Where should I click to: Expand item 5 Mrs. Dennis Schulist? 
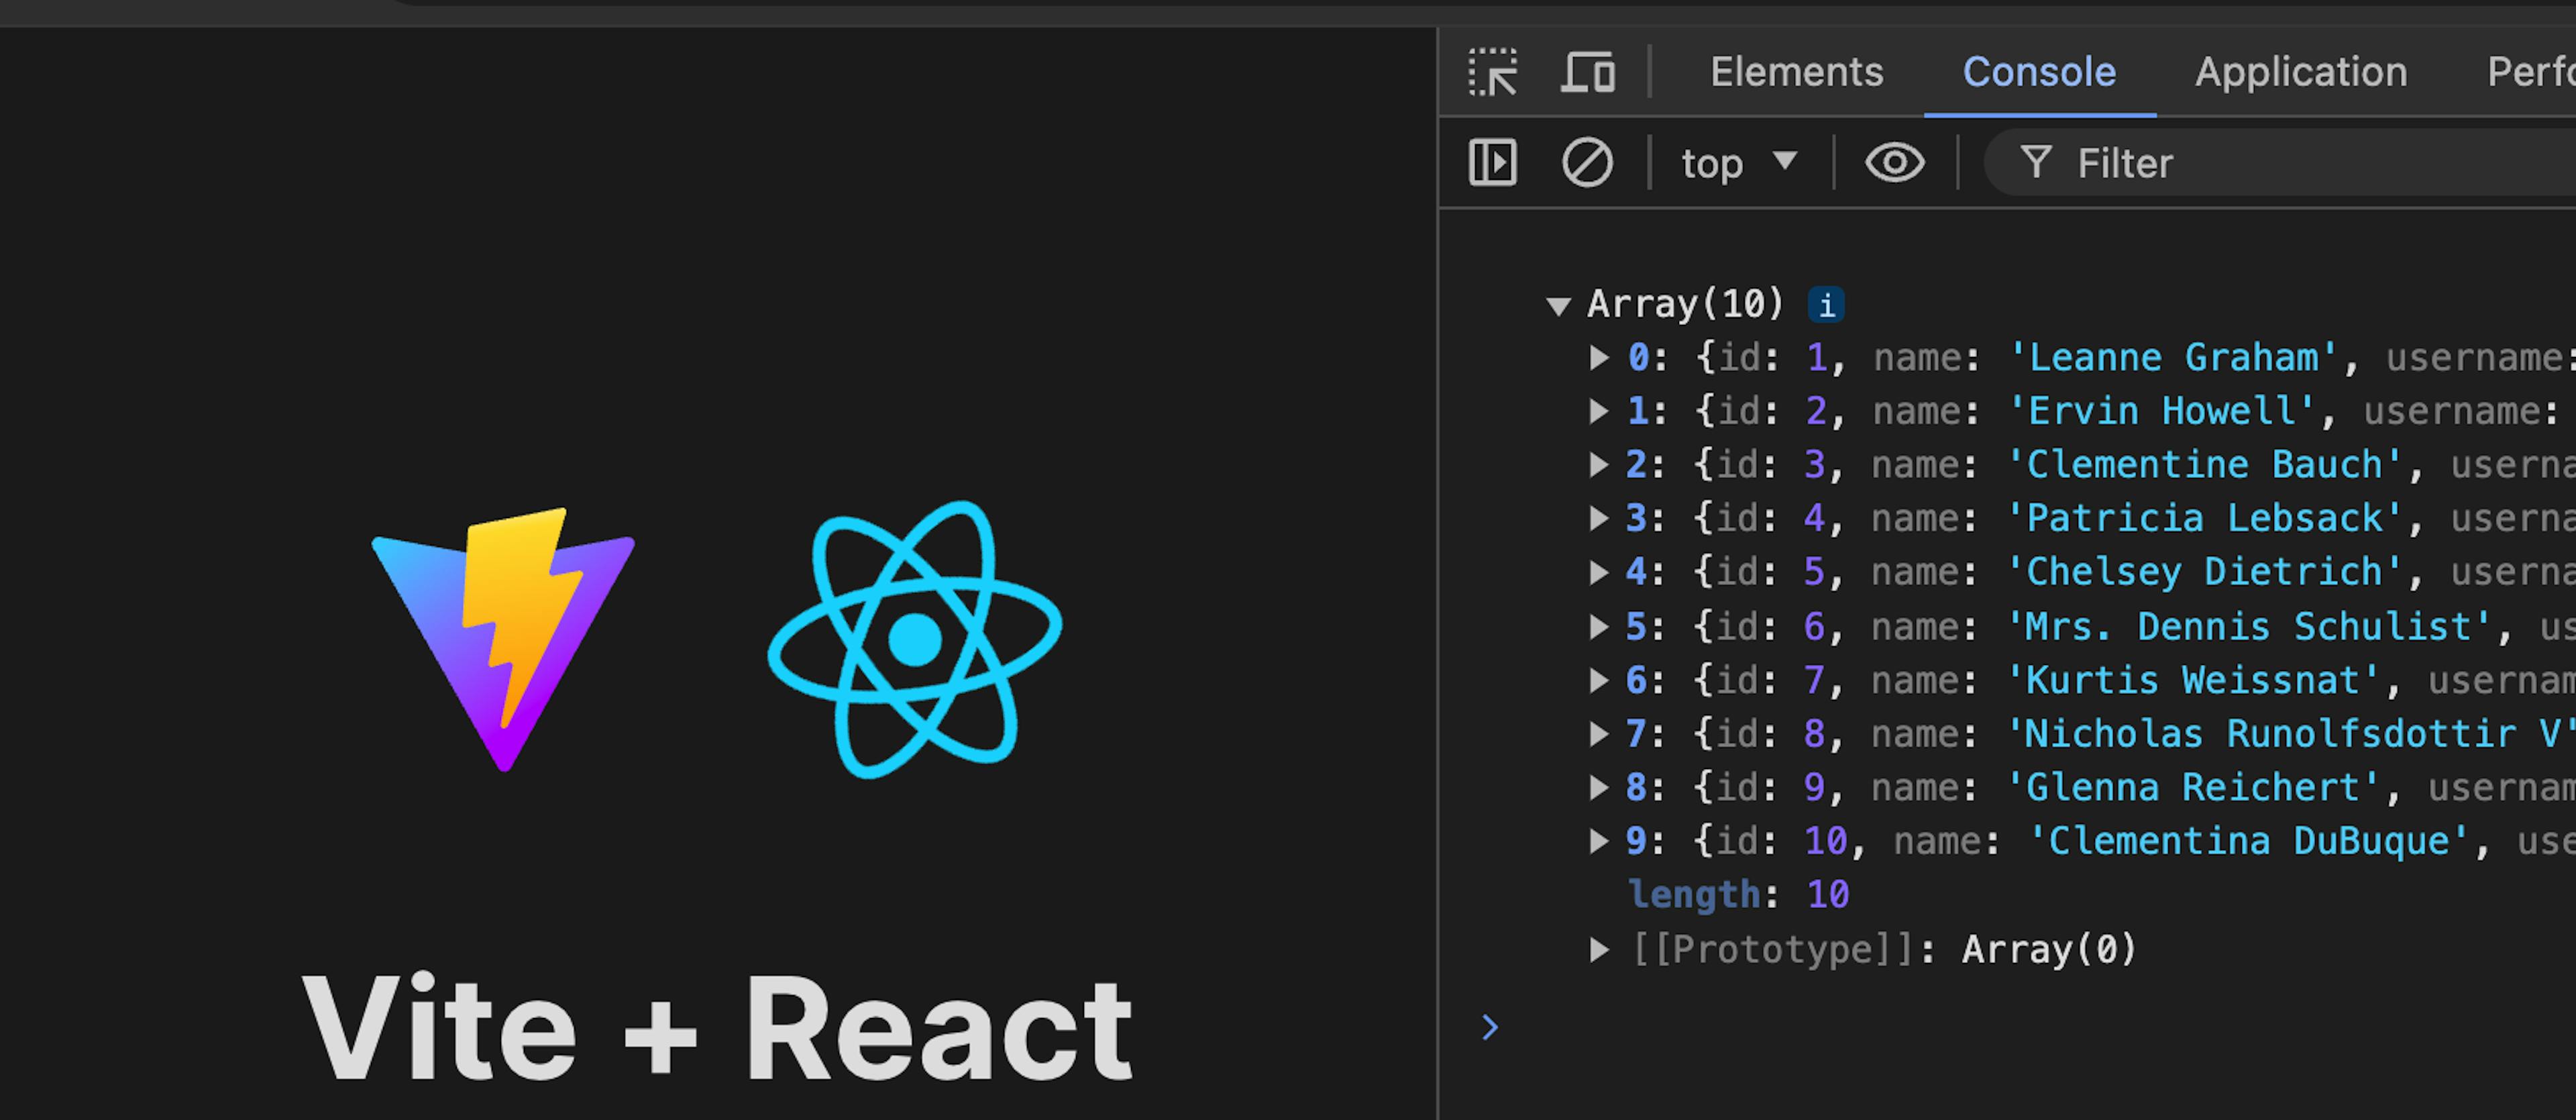[x=1599, y=626]
